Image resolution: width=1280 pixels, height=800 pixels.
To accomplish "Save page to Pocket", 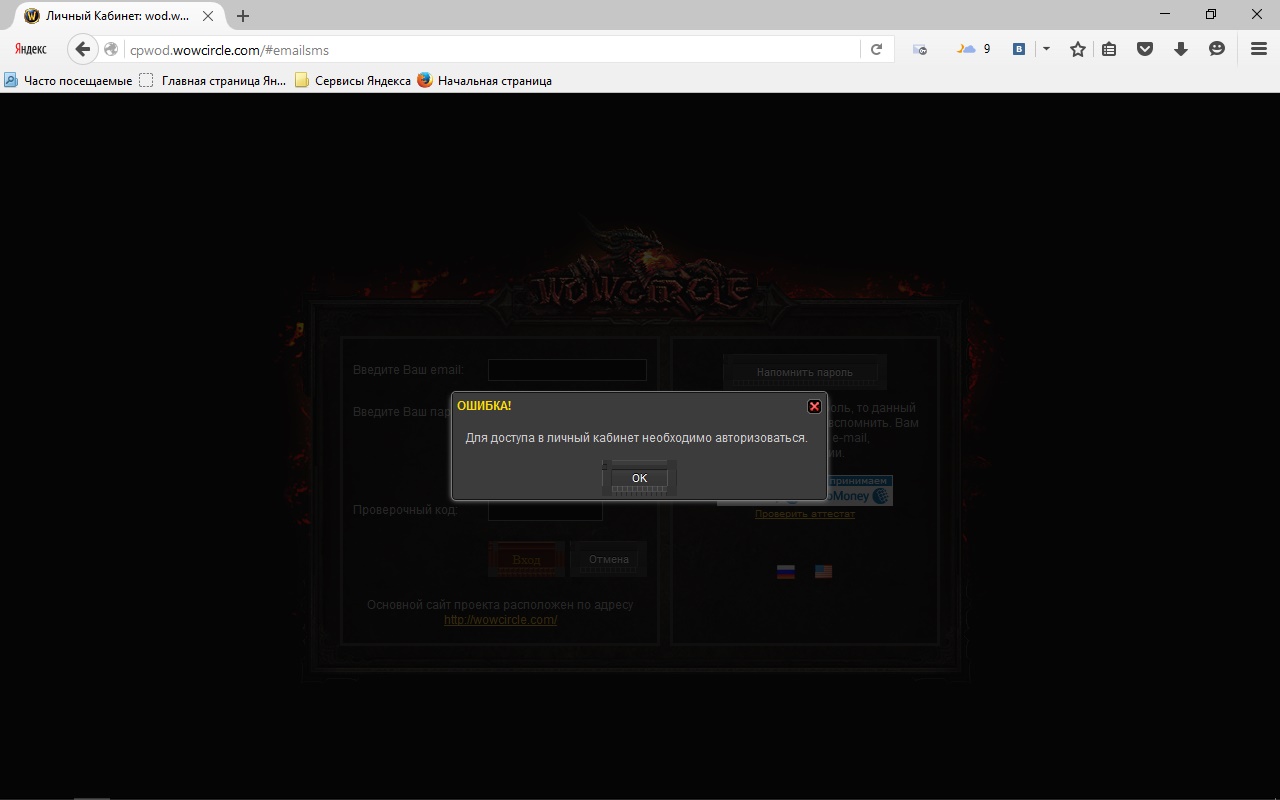I will pos(1145,49).
